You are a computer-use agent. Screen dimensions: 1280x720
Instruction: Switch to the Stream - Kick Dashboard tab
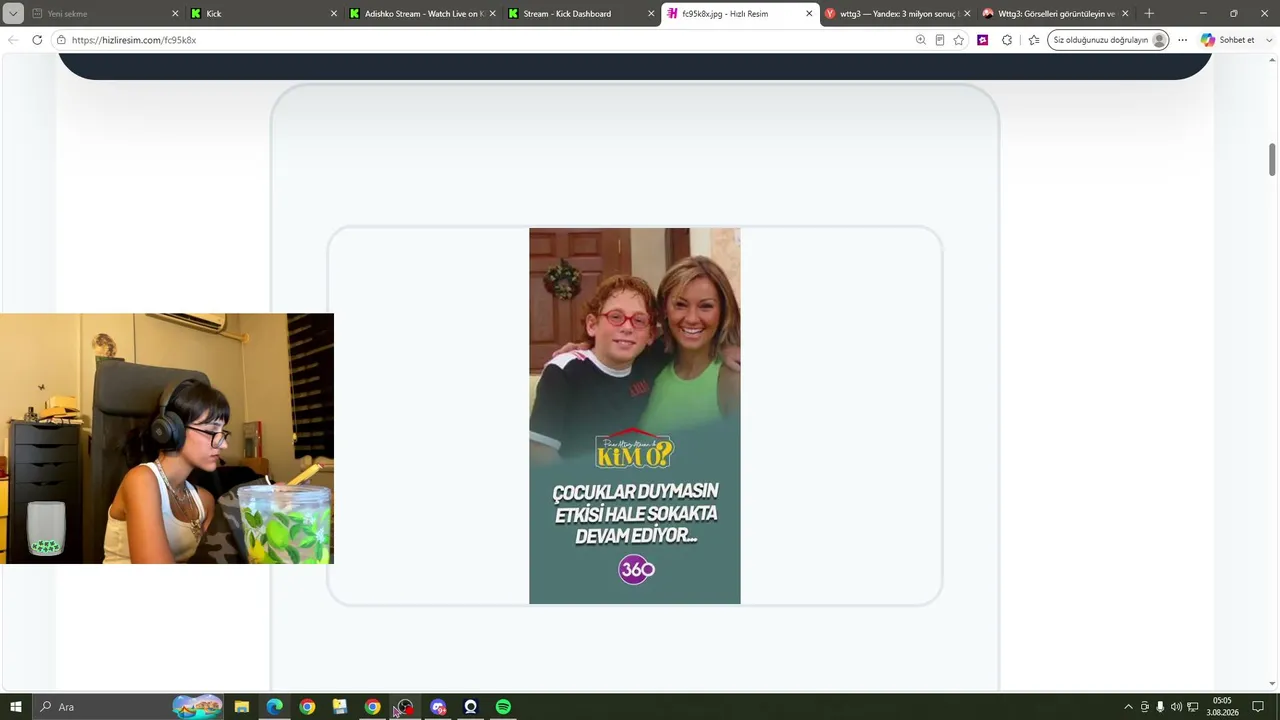coord(580,14)
